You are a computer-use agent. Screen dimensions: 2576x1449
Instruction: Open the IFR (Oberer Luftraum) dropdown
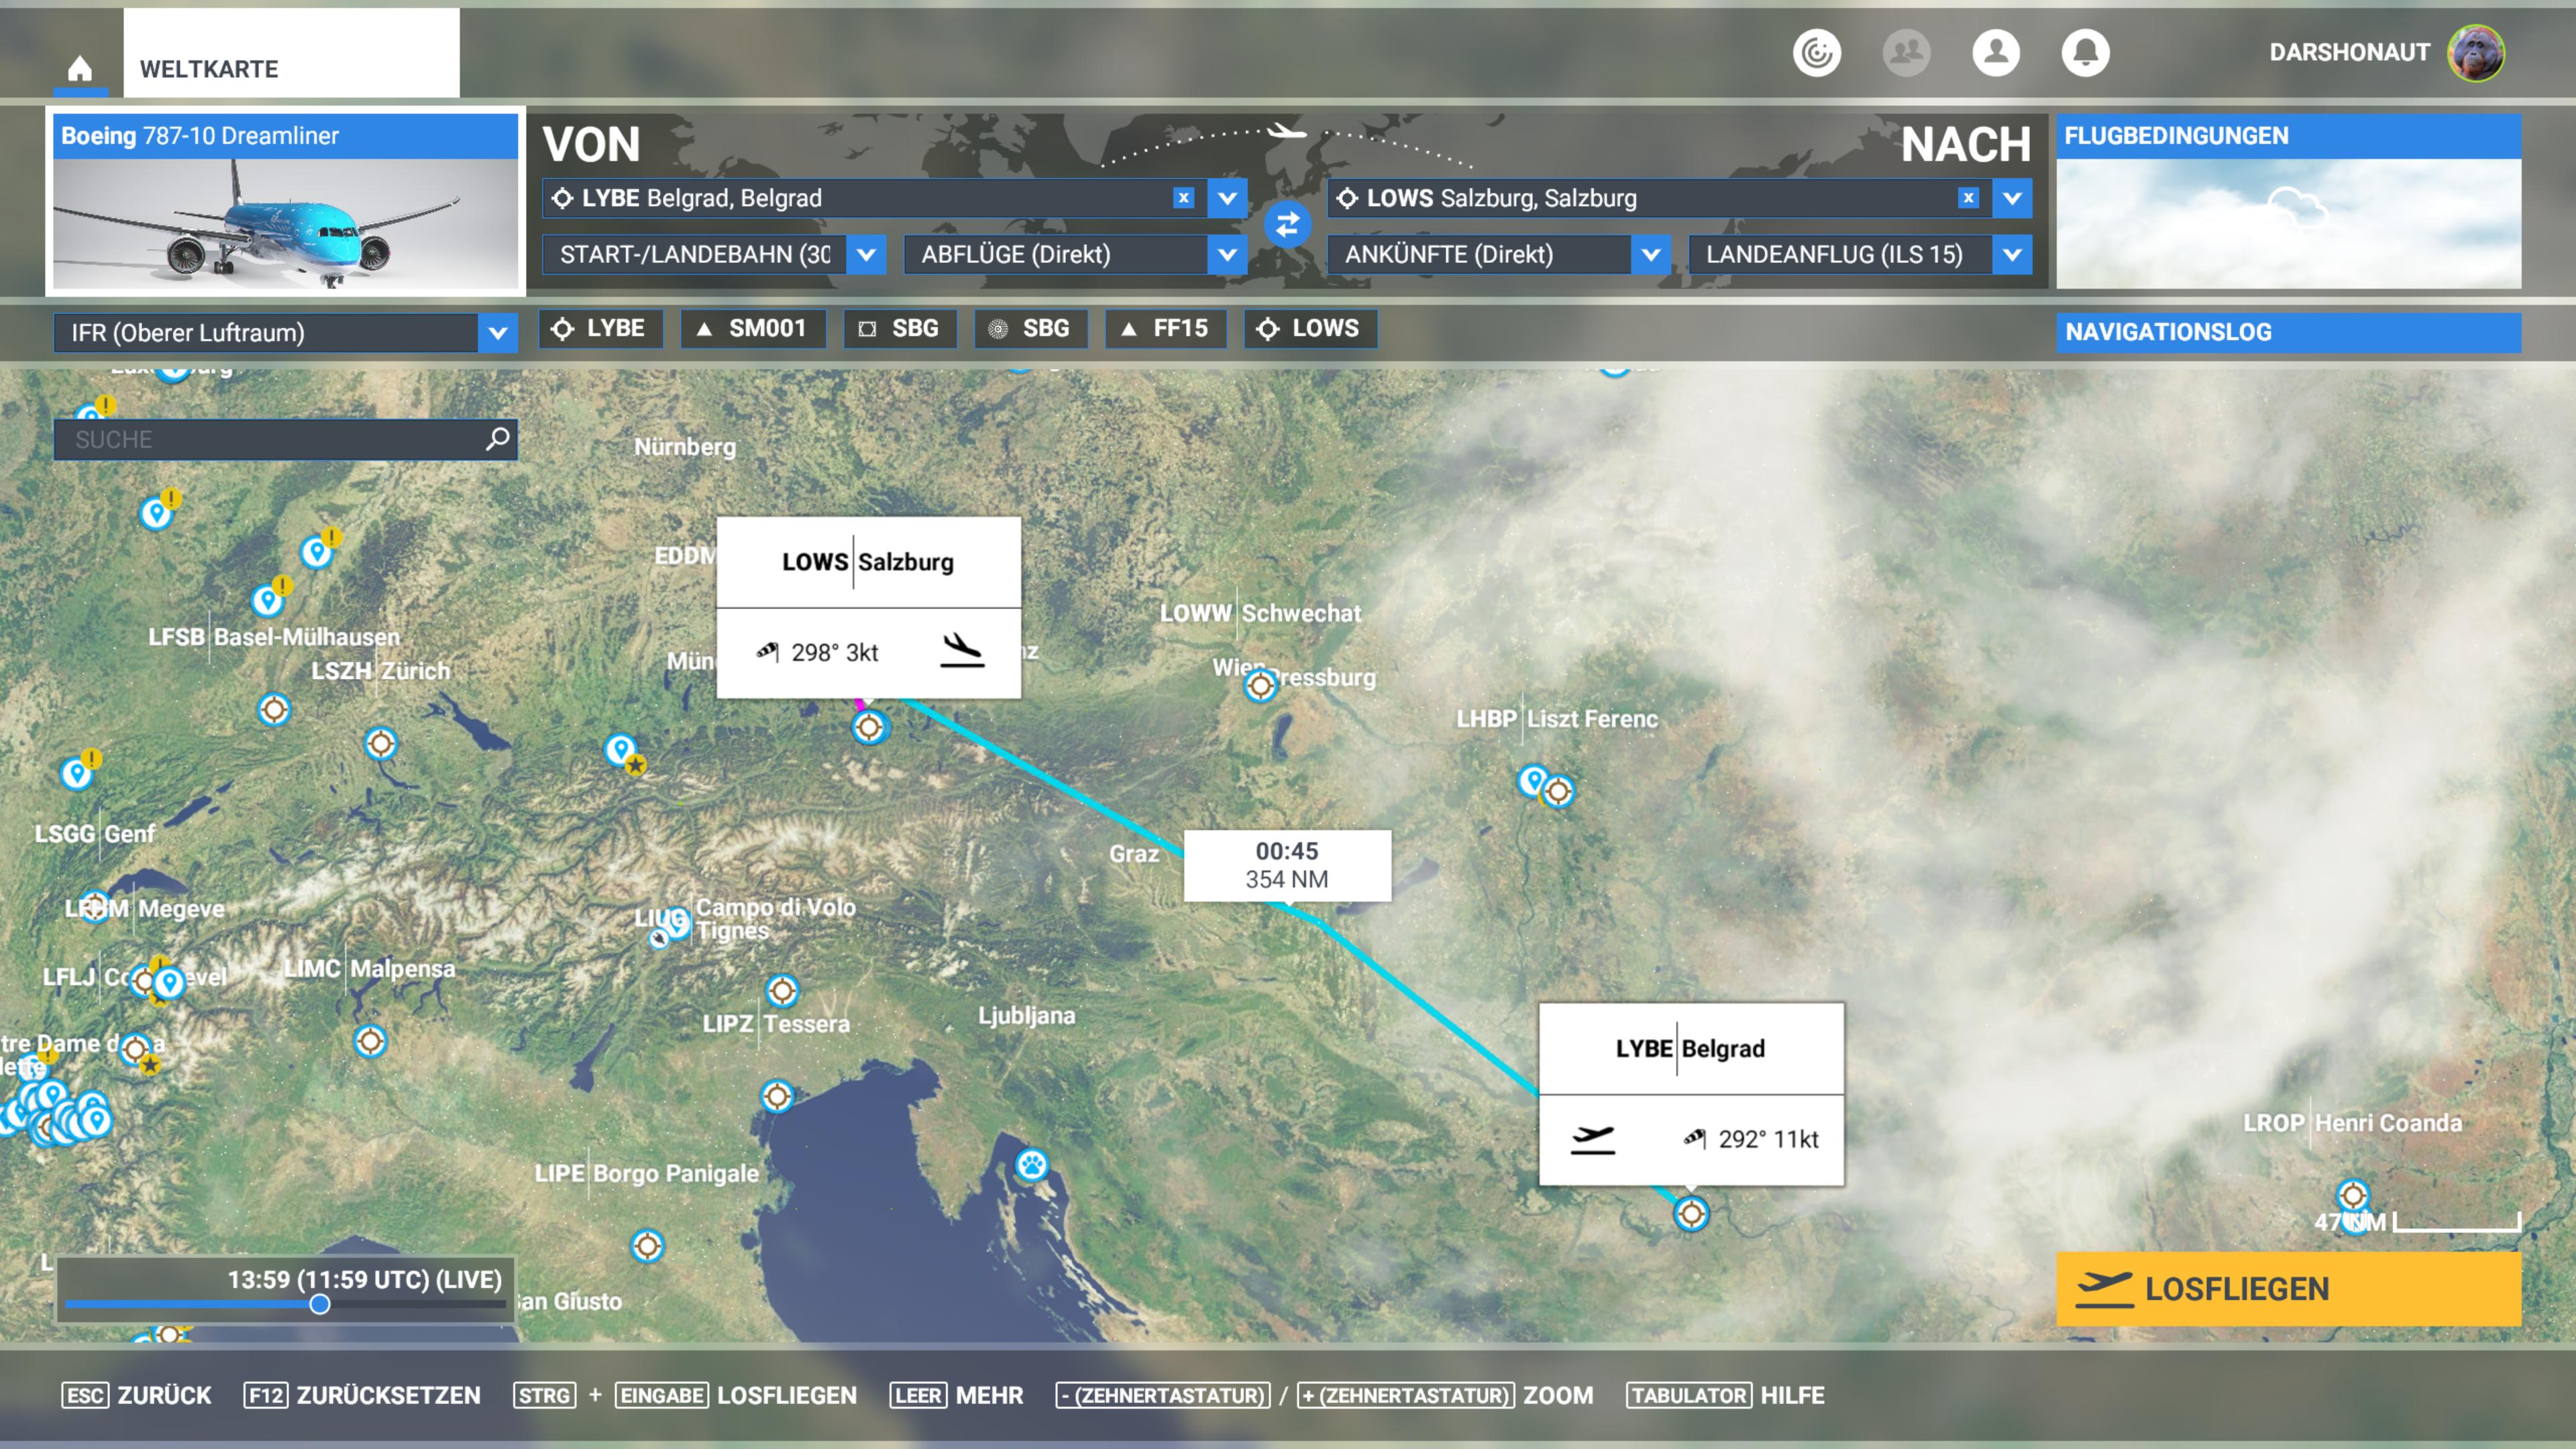coord(285,333)
